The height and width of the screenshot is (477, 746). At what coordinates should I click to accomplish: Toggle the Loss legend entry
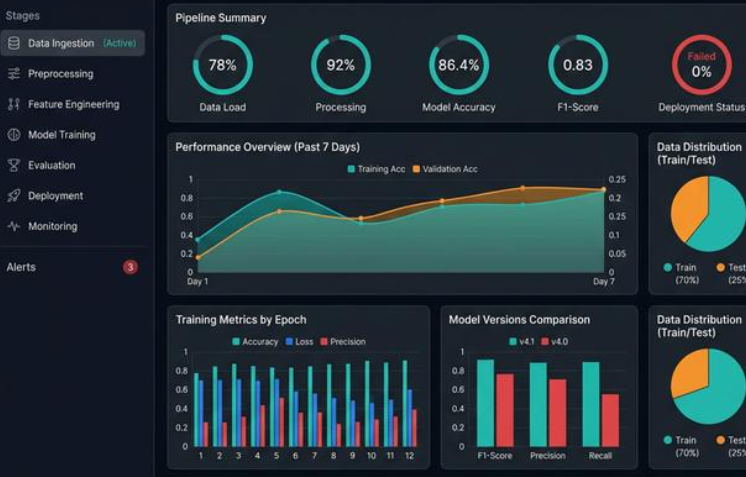[x=299, y=341]
